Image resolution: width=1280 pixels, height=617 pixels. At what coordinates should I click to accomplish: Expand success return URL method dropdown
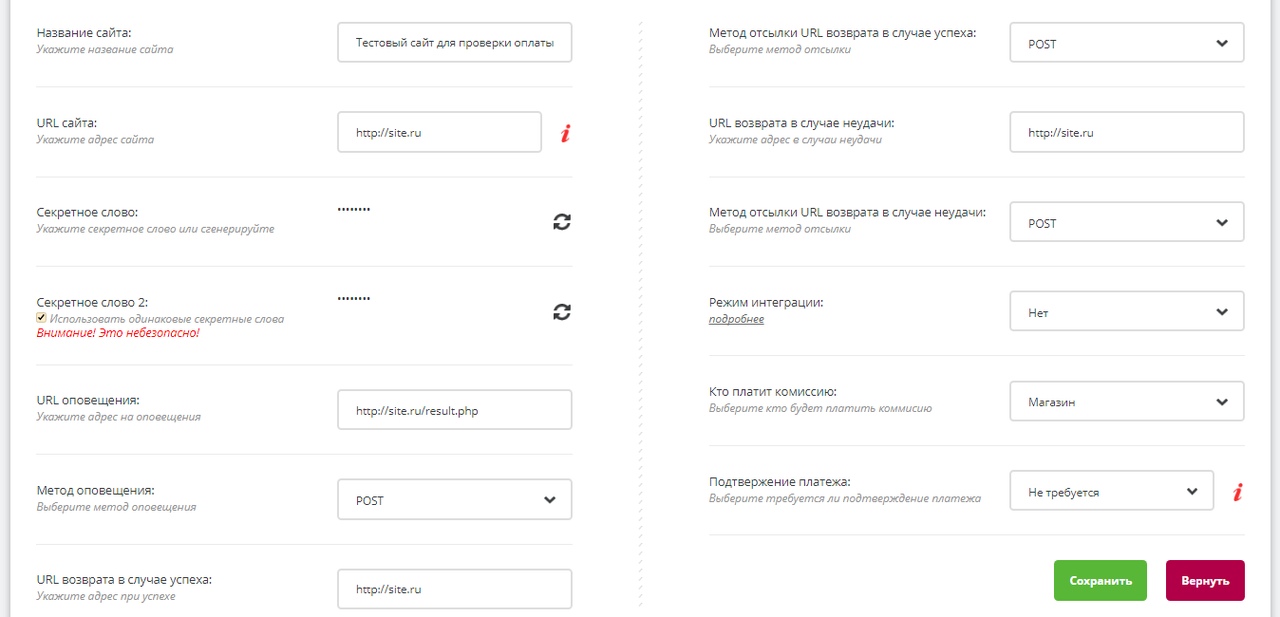(x=1127, y=44)
